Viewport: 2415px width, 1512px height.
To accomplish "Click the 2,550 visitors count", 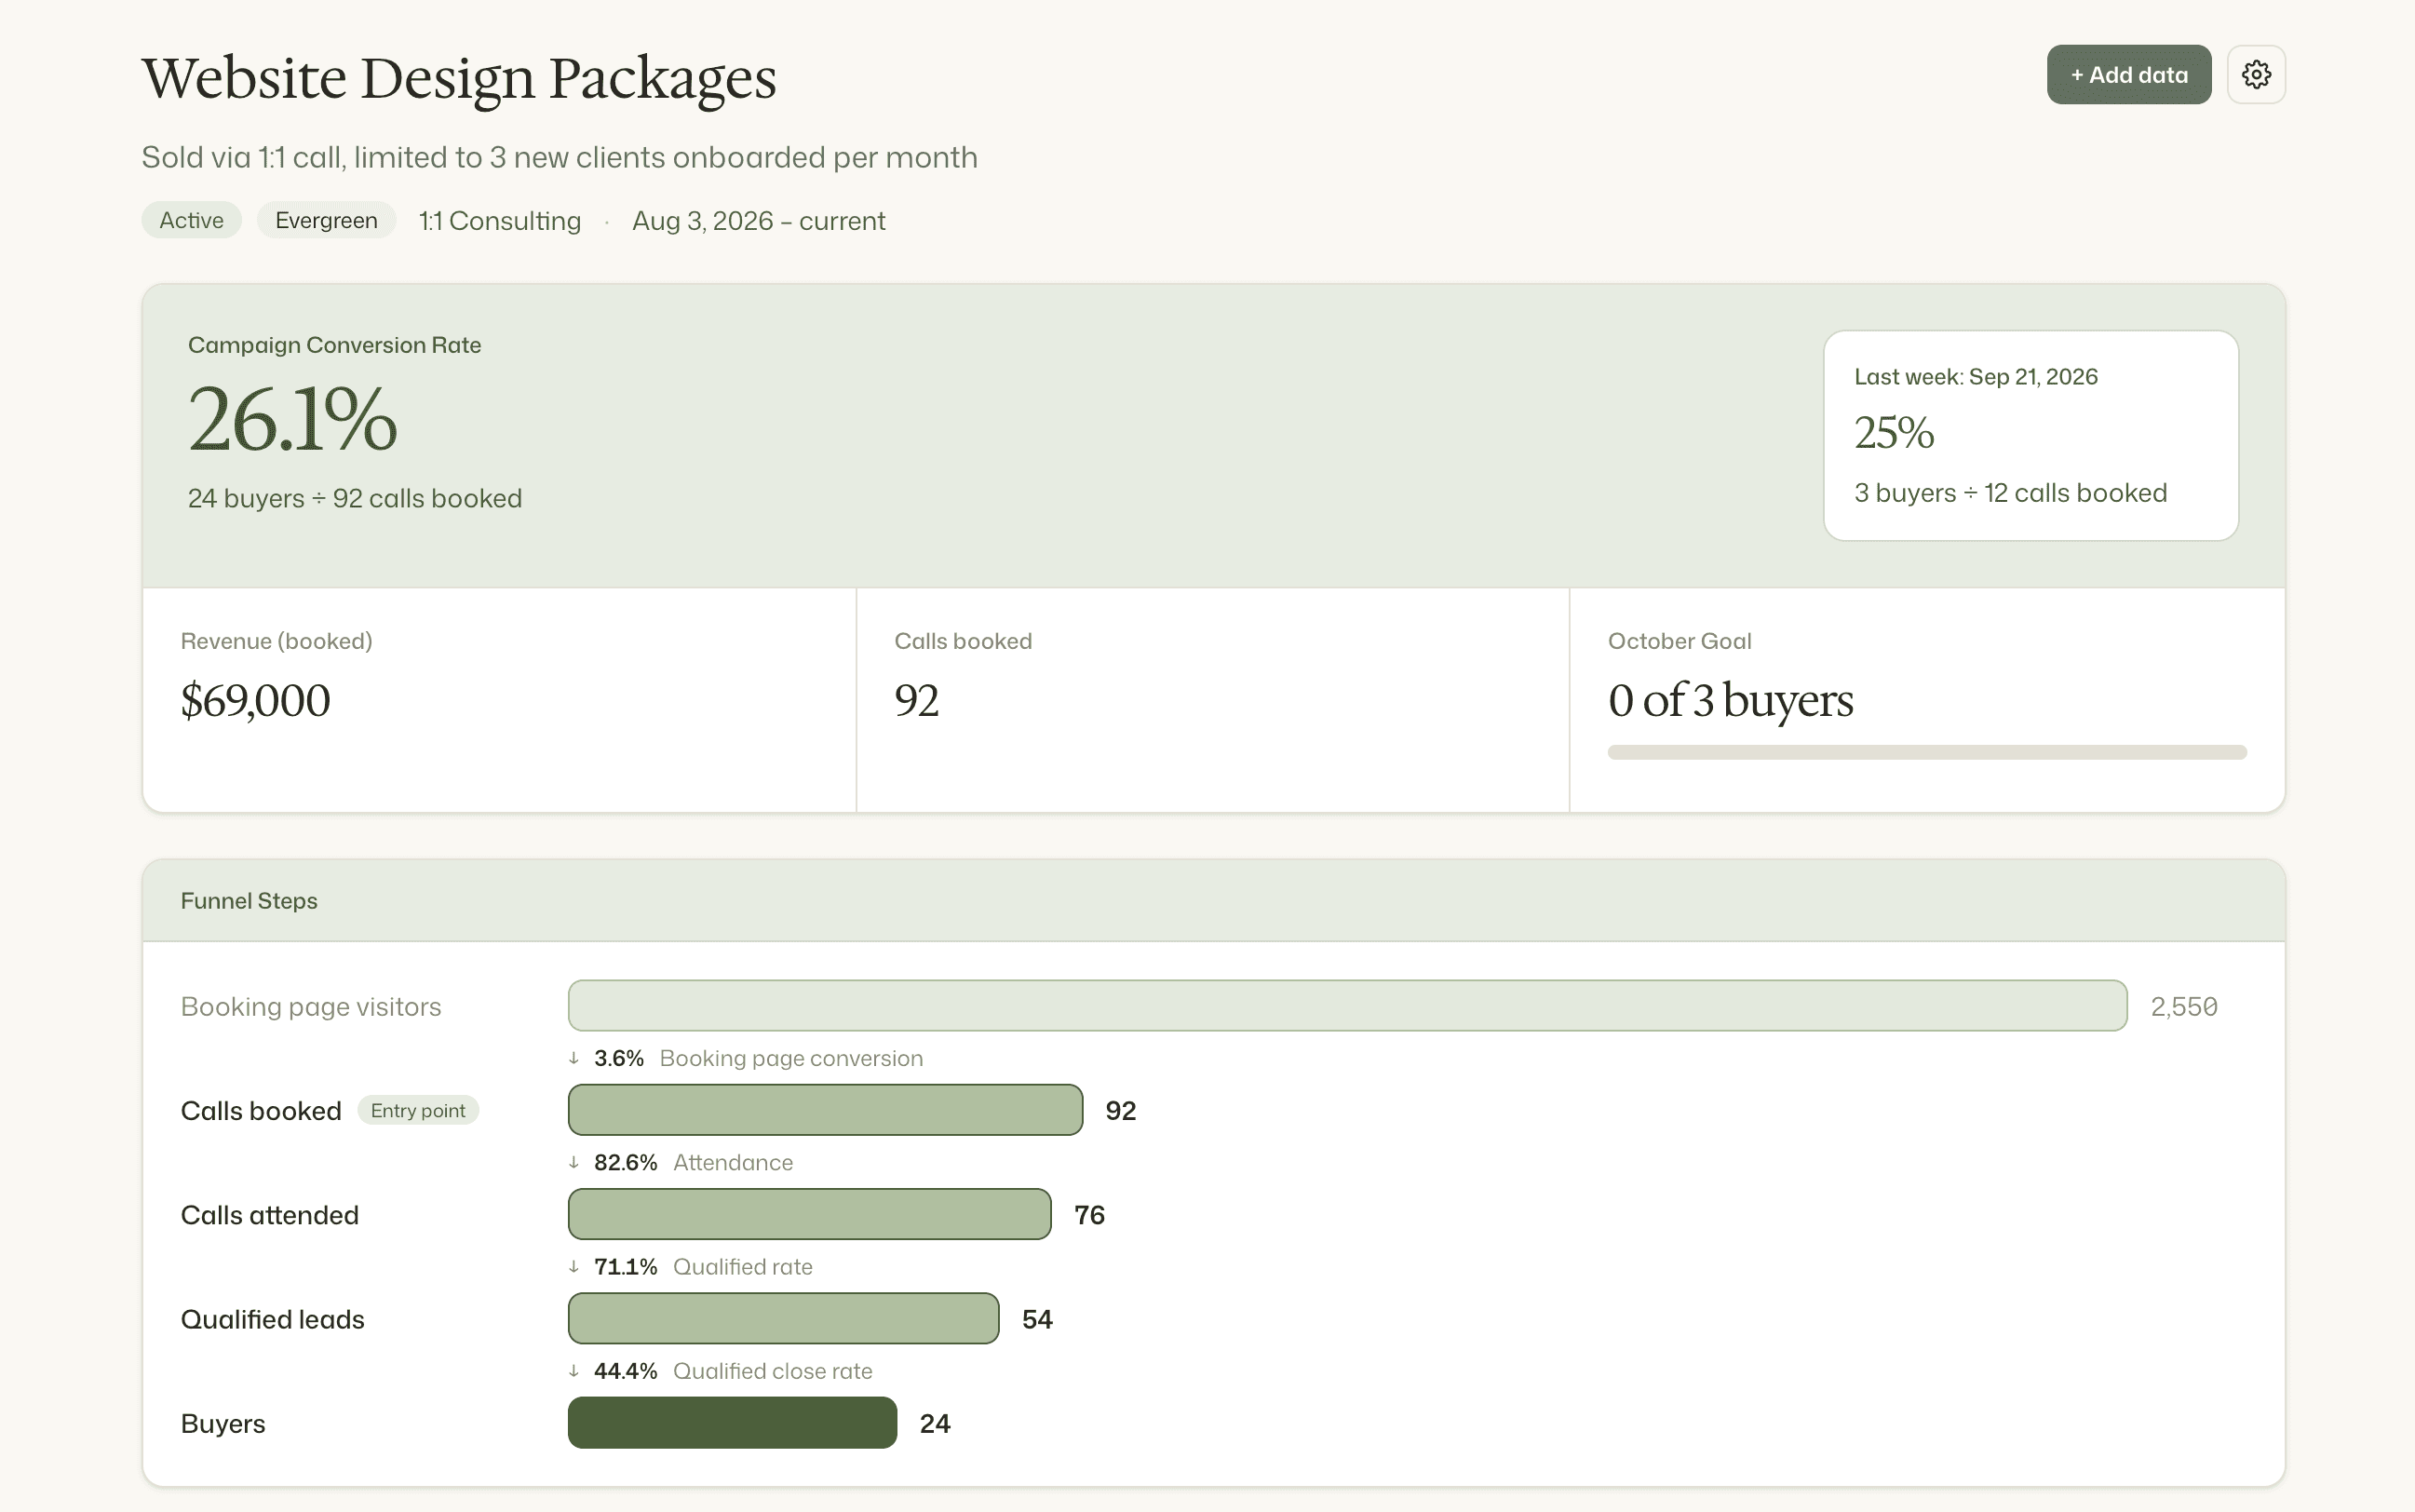I will pyautogui.click(x=2184, y=1006).
